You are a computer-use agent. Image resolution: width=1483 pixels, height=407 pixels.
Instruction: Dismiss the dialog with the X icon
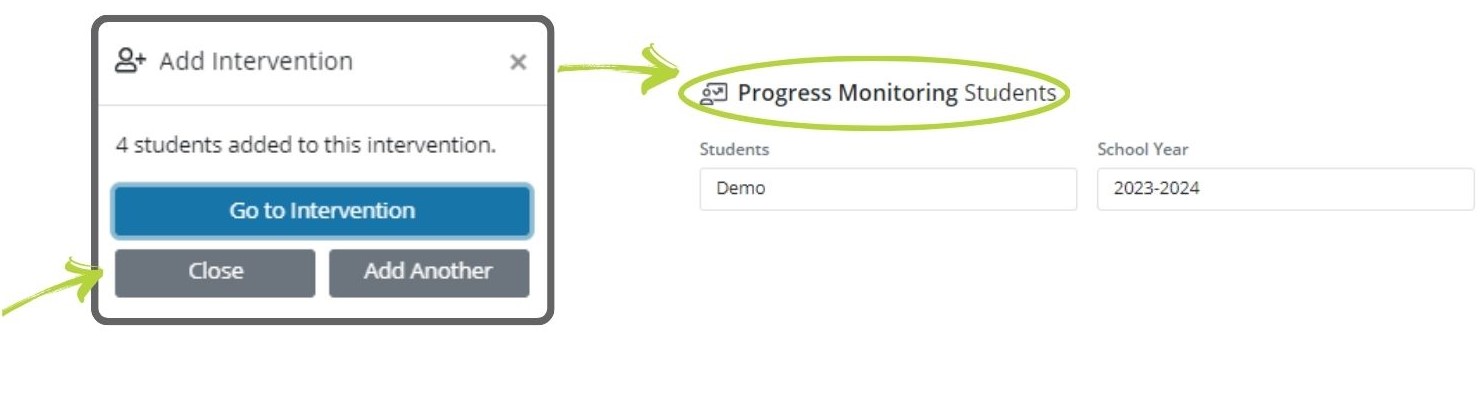518,62
